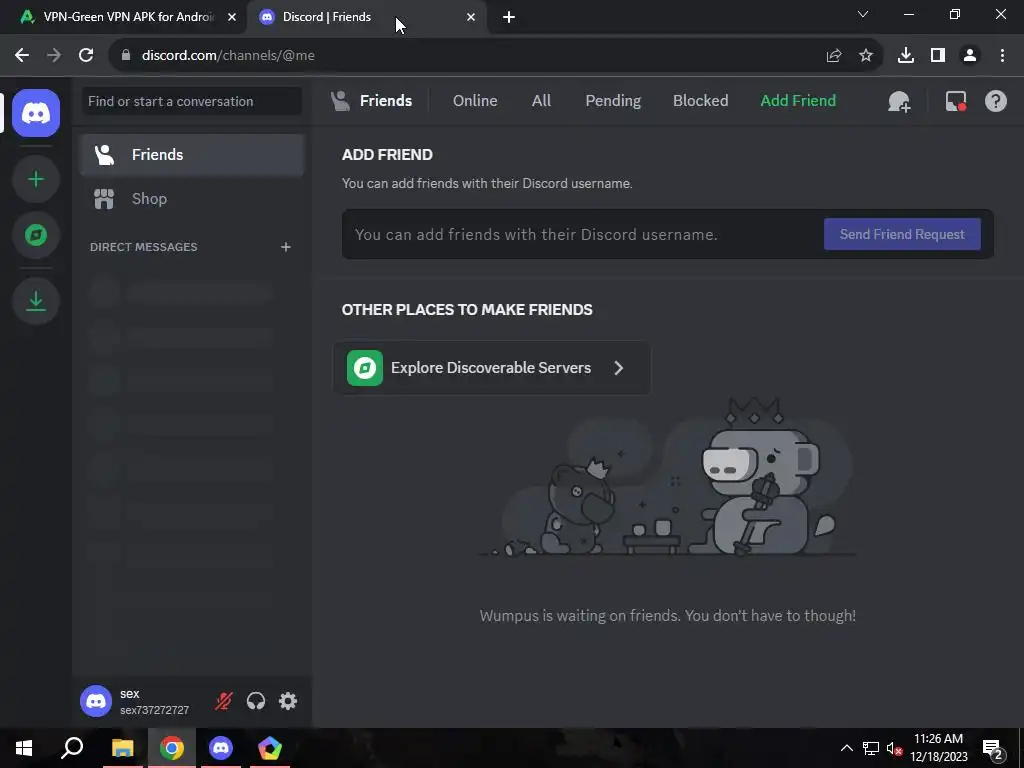Bookmark page with the star icon
This screenshot has width=1024, height=768.
tap(865, 56)
